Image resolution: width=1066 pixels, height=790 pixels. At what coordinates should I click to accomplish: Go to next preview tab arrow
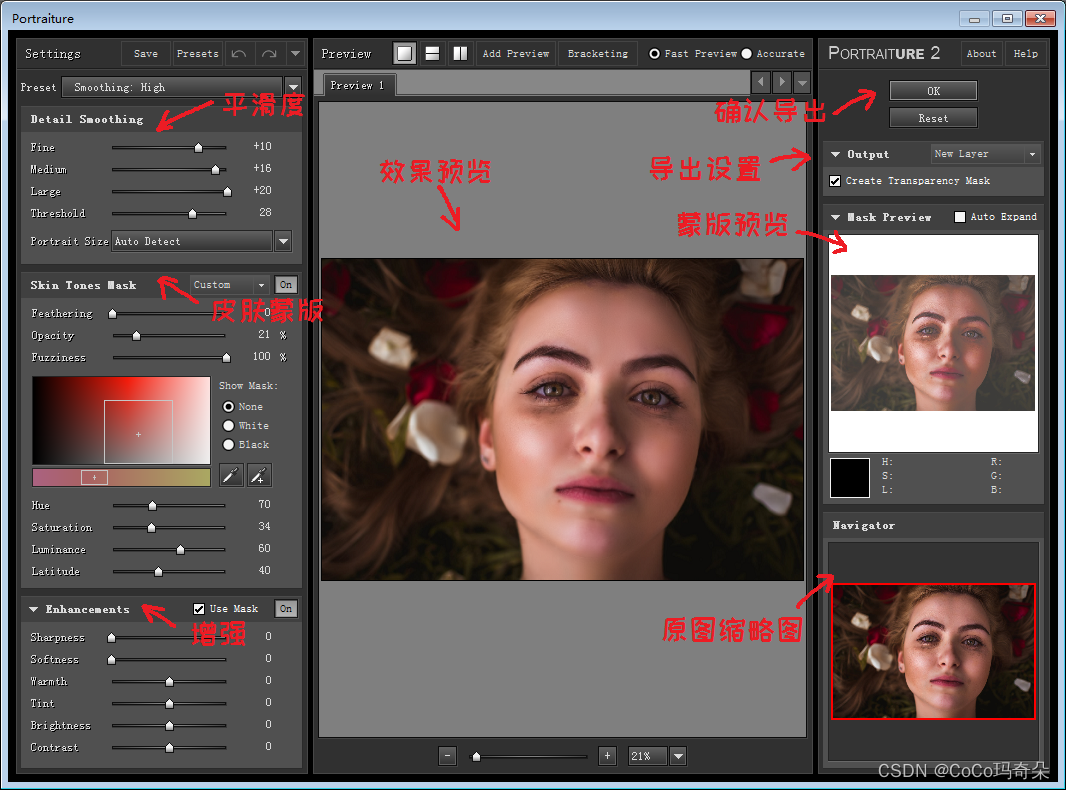(x=782, y=82)
